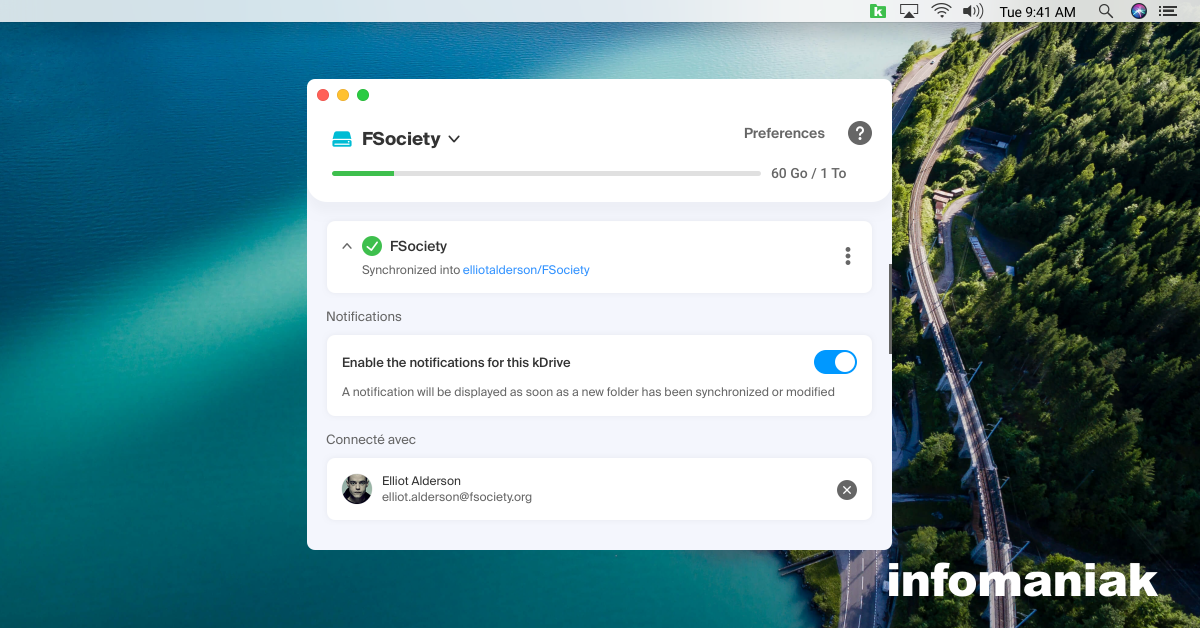Collapse the FSociety sync folder row
This screenshot has height=628, width=1200.
(x=347, y=246)
